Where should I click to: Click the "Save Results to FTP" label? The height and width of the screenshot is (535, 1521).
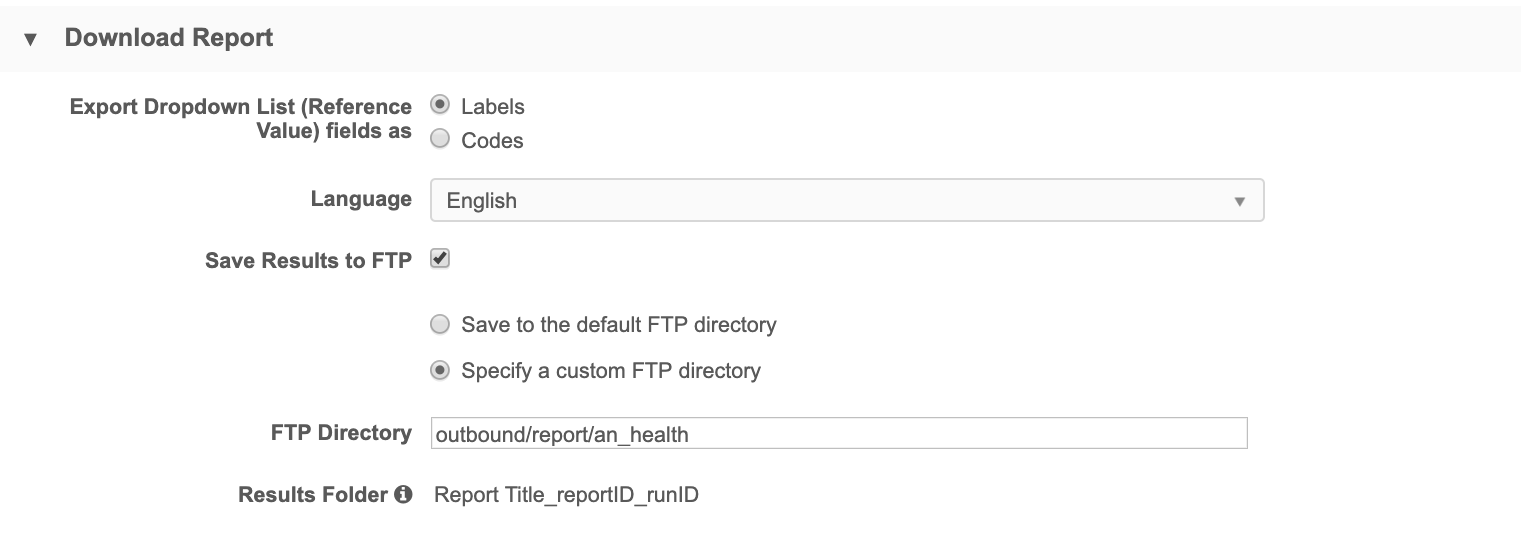[308, 260]
